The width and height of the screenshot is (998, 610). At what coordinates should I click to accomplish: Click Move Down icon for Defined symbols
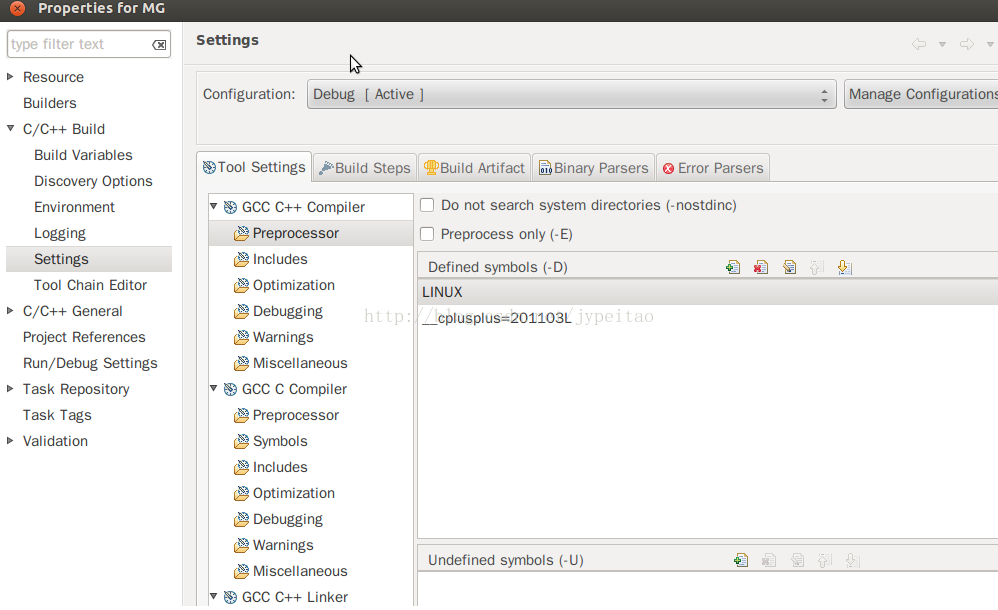(844, 267)
